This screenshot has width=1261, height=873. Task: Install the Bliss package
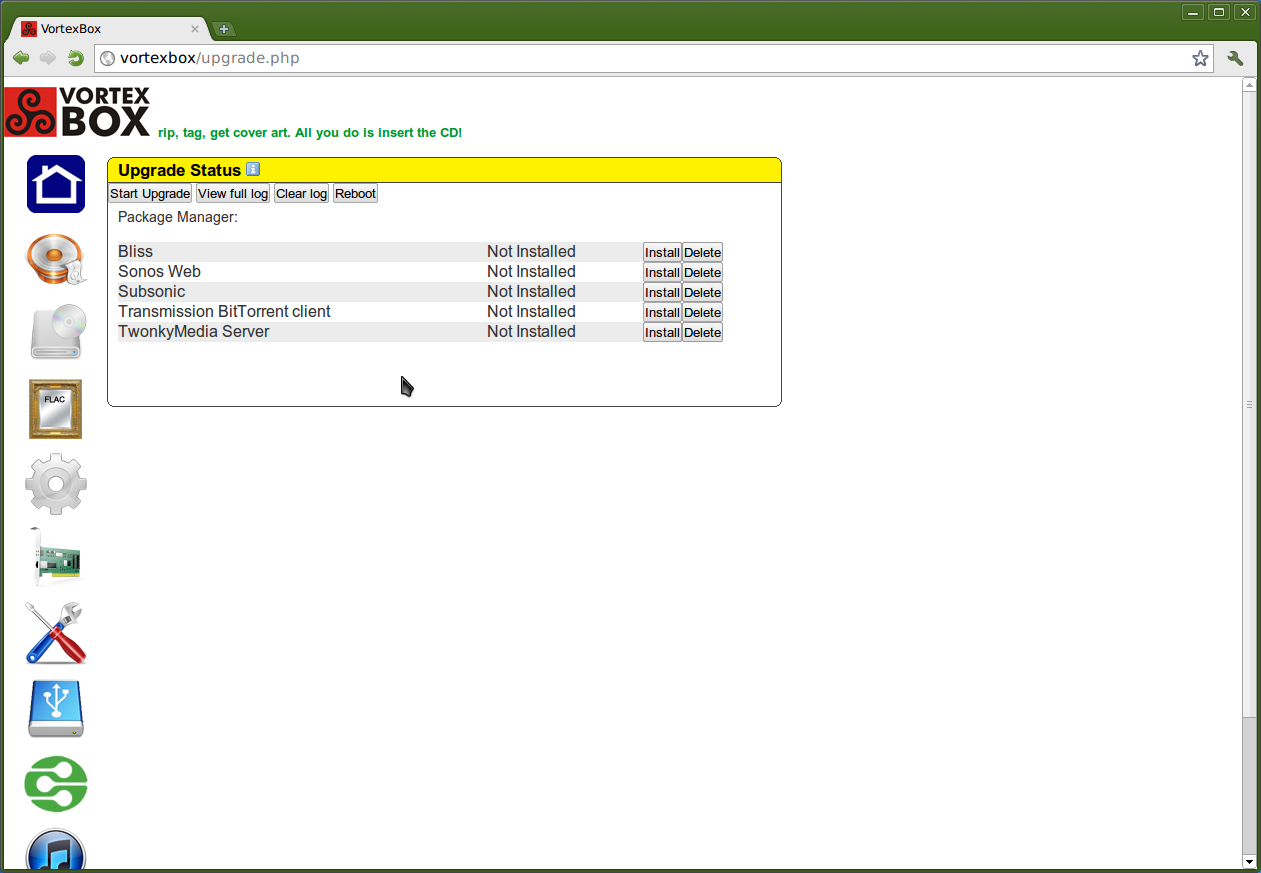[x=662, y=253]
